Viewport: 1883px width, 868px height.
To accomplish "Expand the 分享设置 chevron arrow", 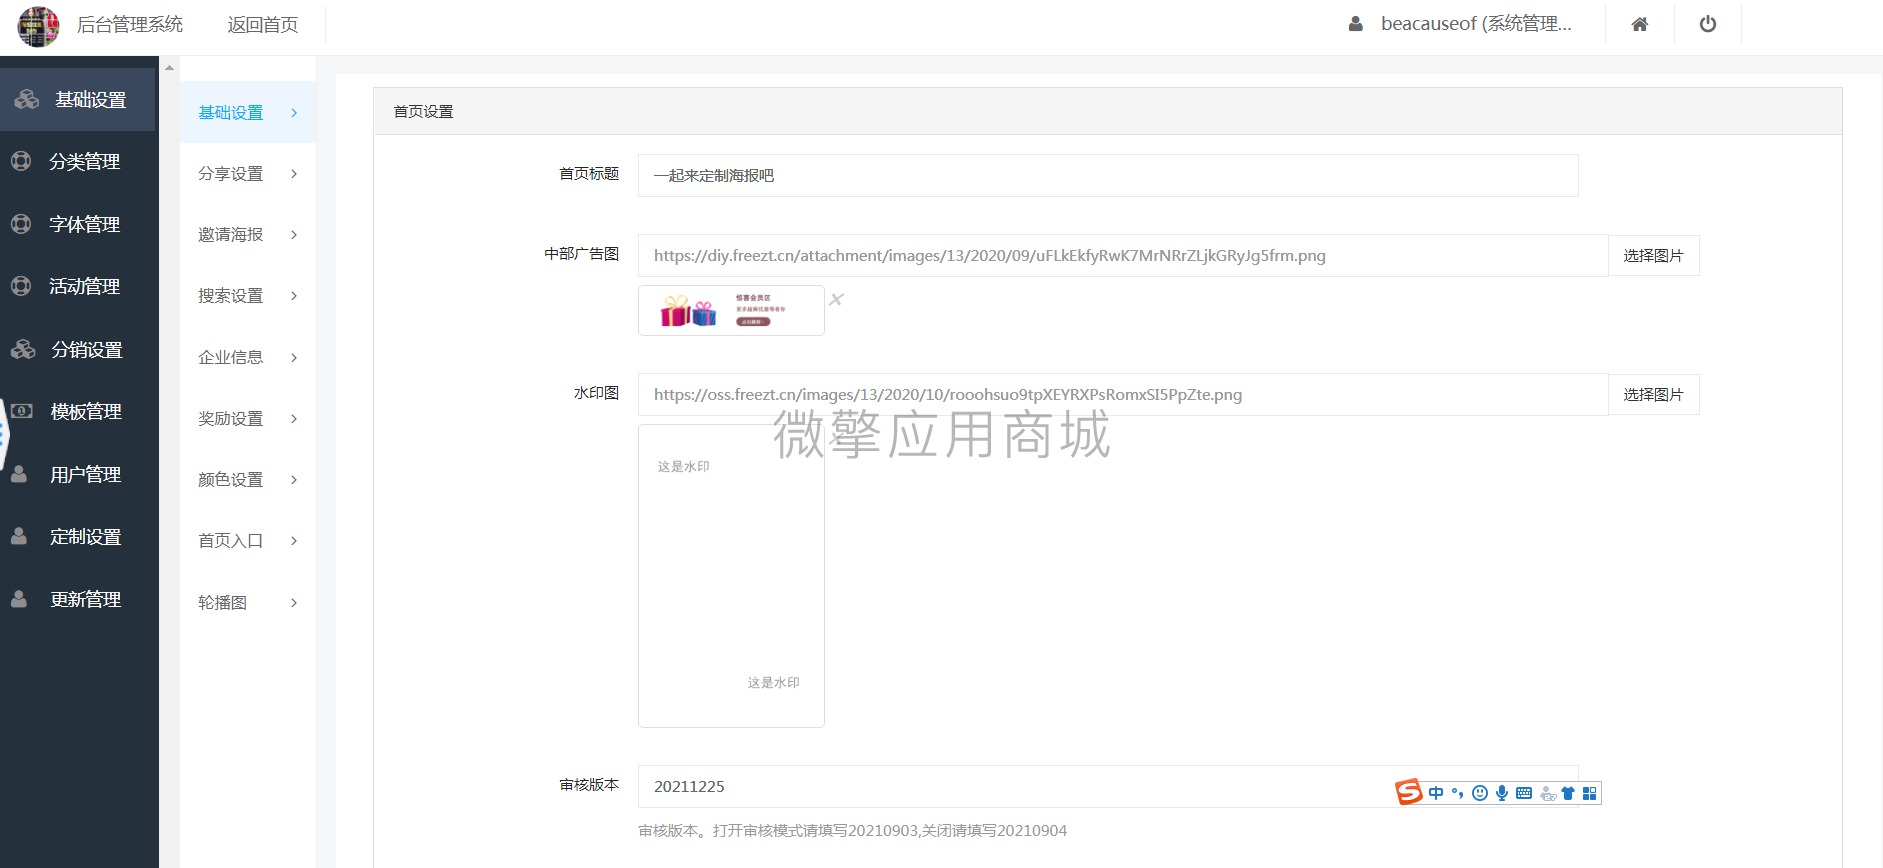I will coord(294,174).
